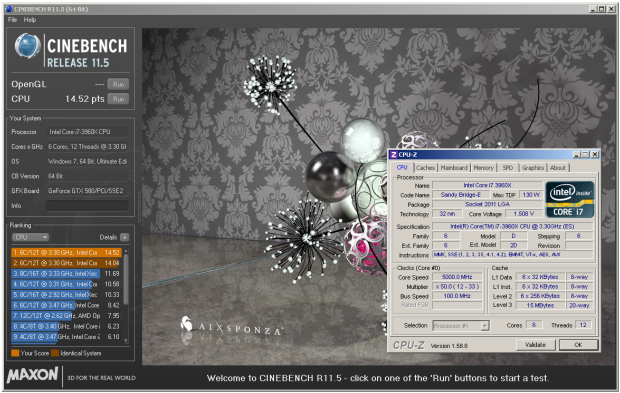Open the Help menu in Cinebench
This screenshot has height=393, width=620.
click(30, 20)
